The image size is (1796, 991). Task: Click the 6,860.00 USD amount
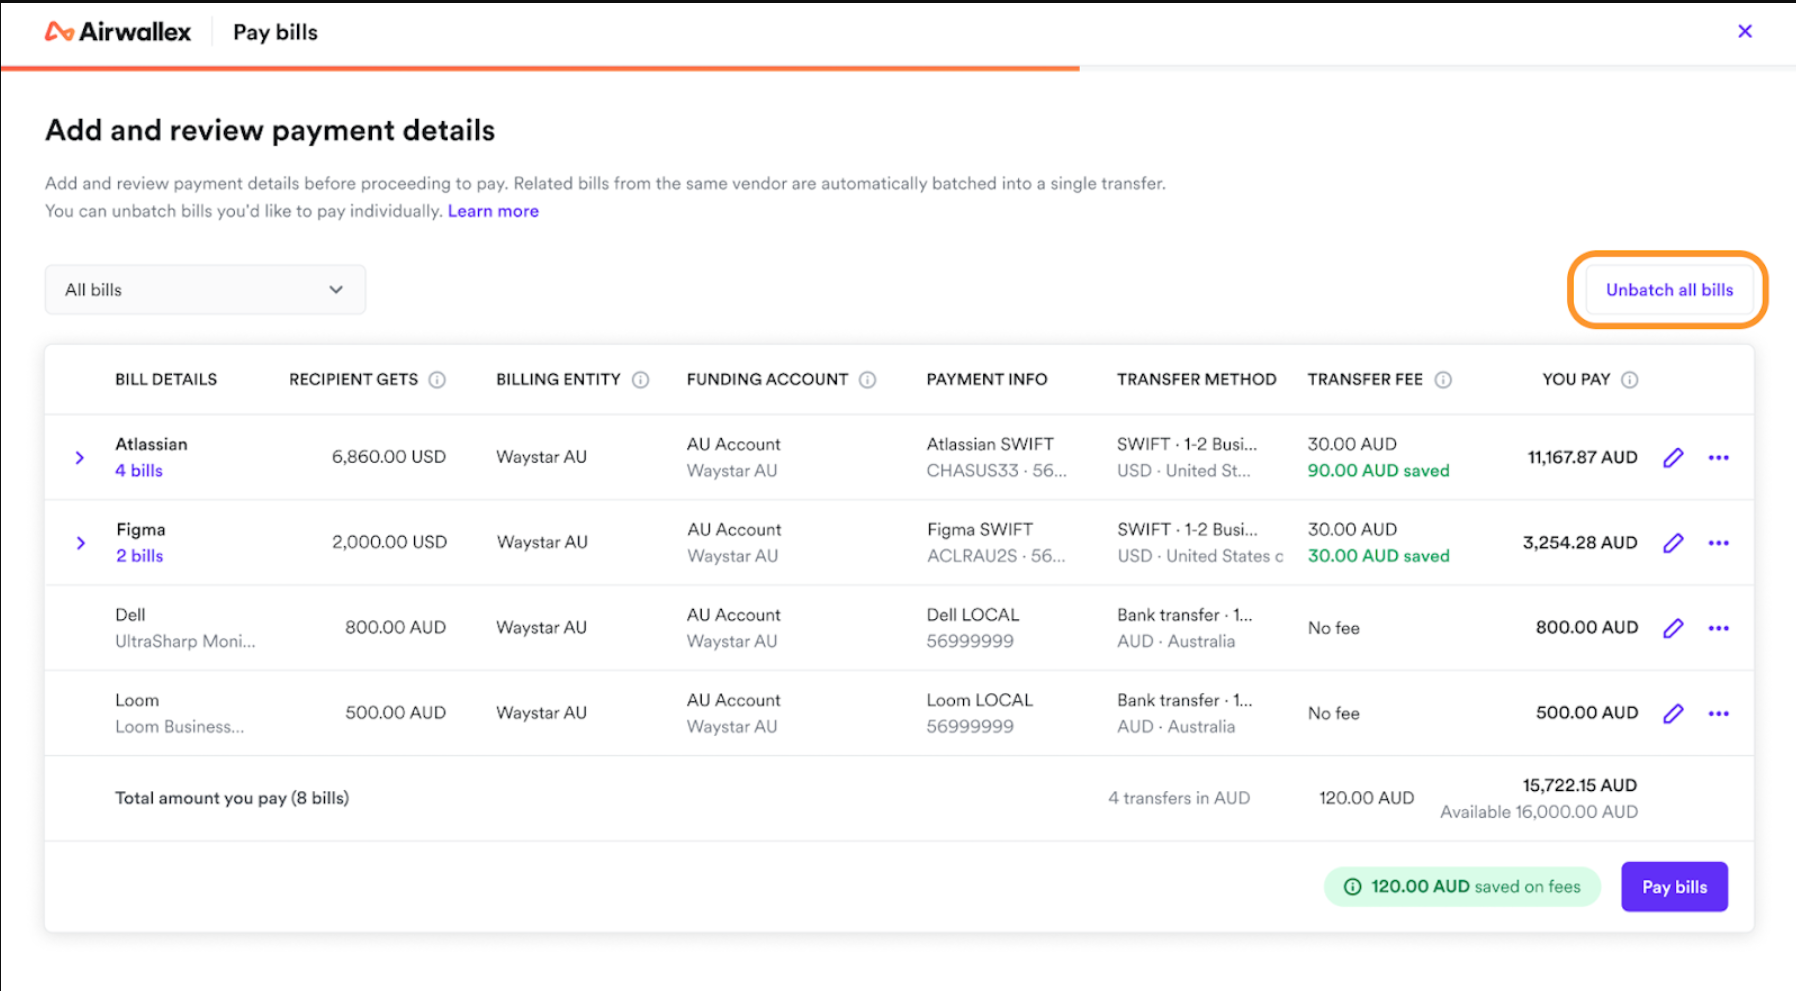coord(389,457)
